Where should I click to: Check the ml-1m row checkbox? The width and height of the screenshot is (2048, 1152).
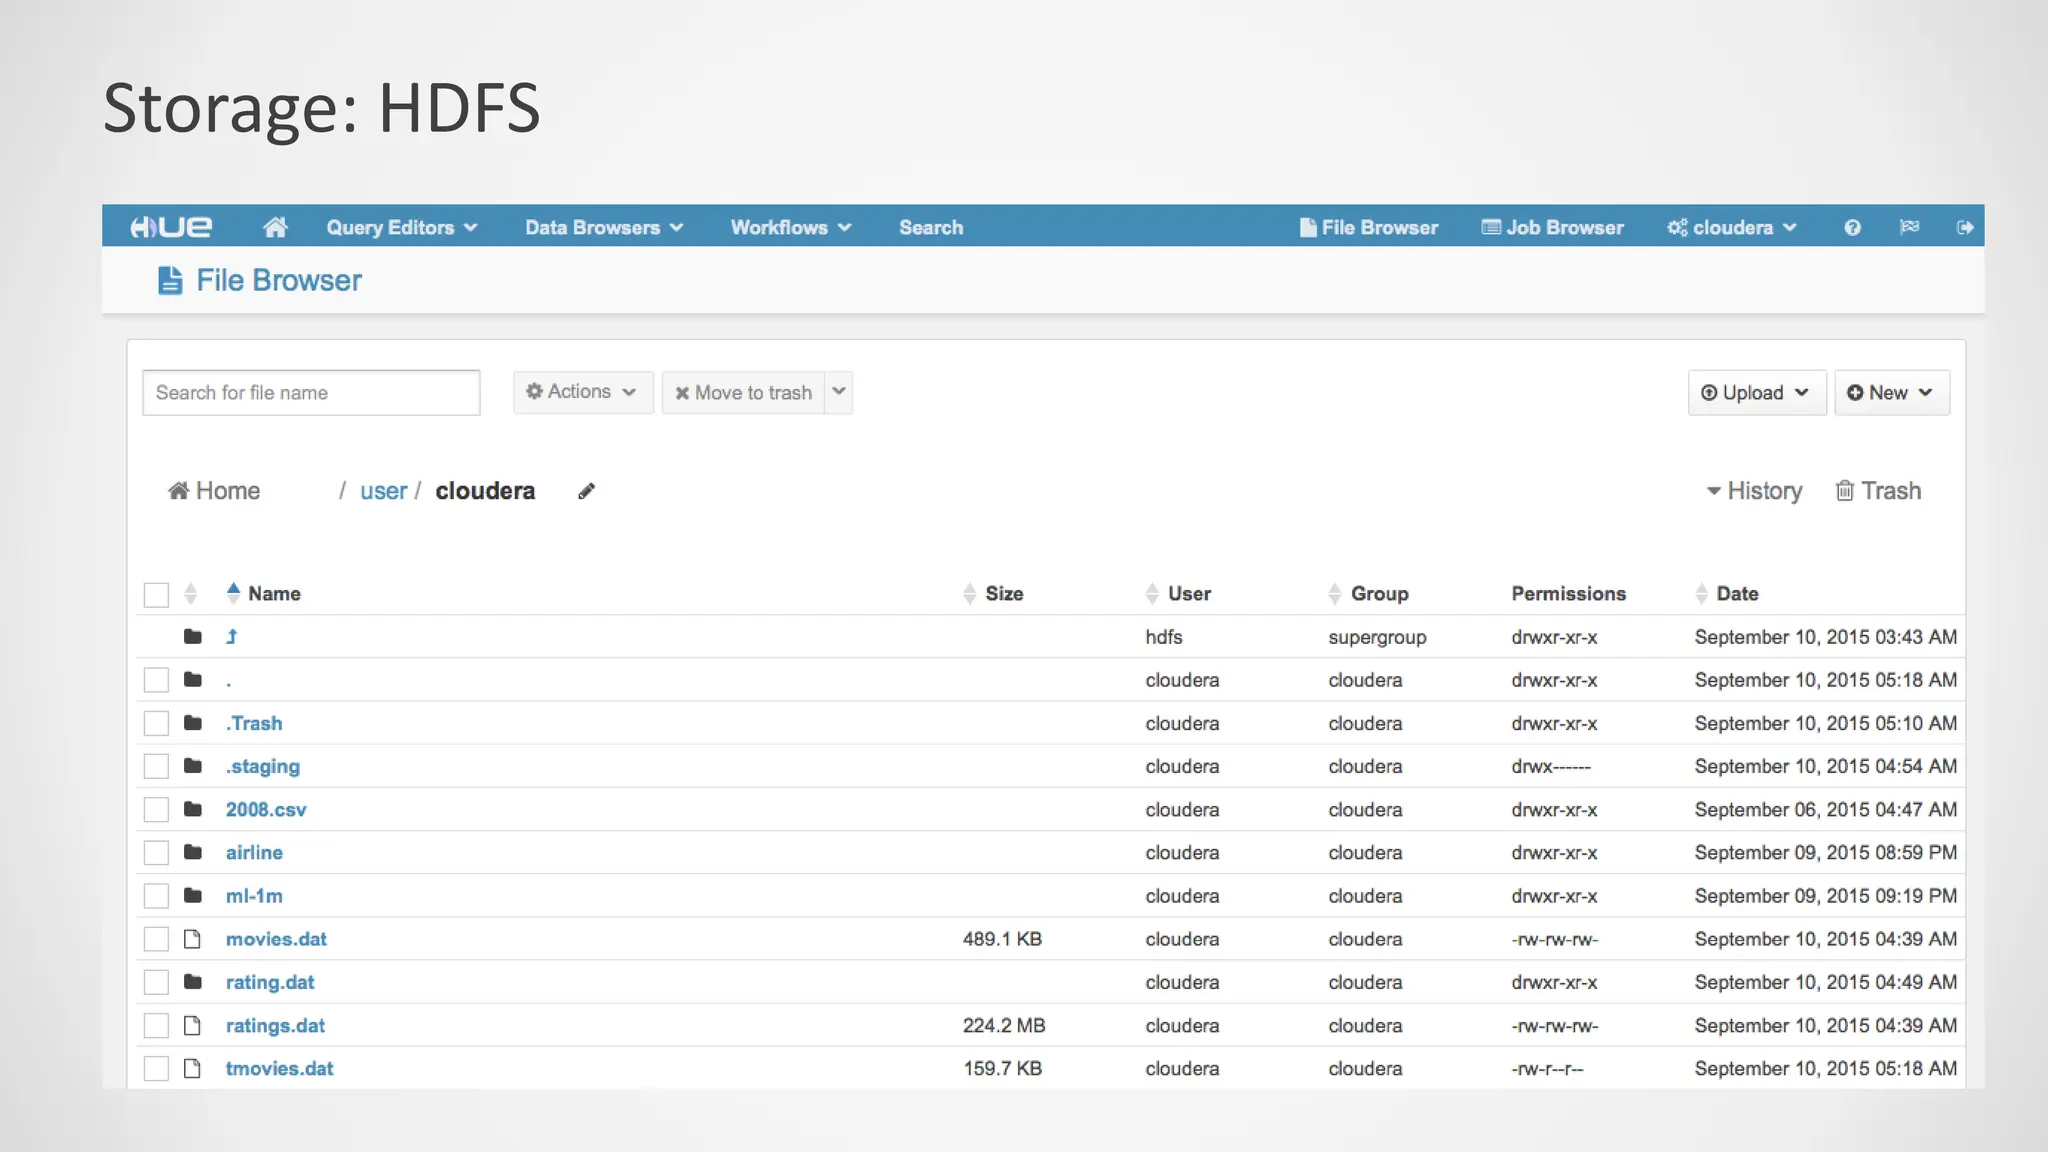(x=156, y=895)
